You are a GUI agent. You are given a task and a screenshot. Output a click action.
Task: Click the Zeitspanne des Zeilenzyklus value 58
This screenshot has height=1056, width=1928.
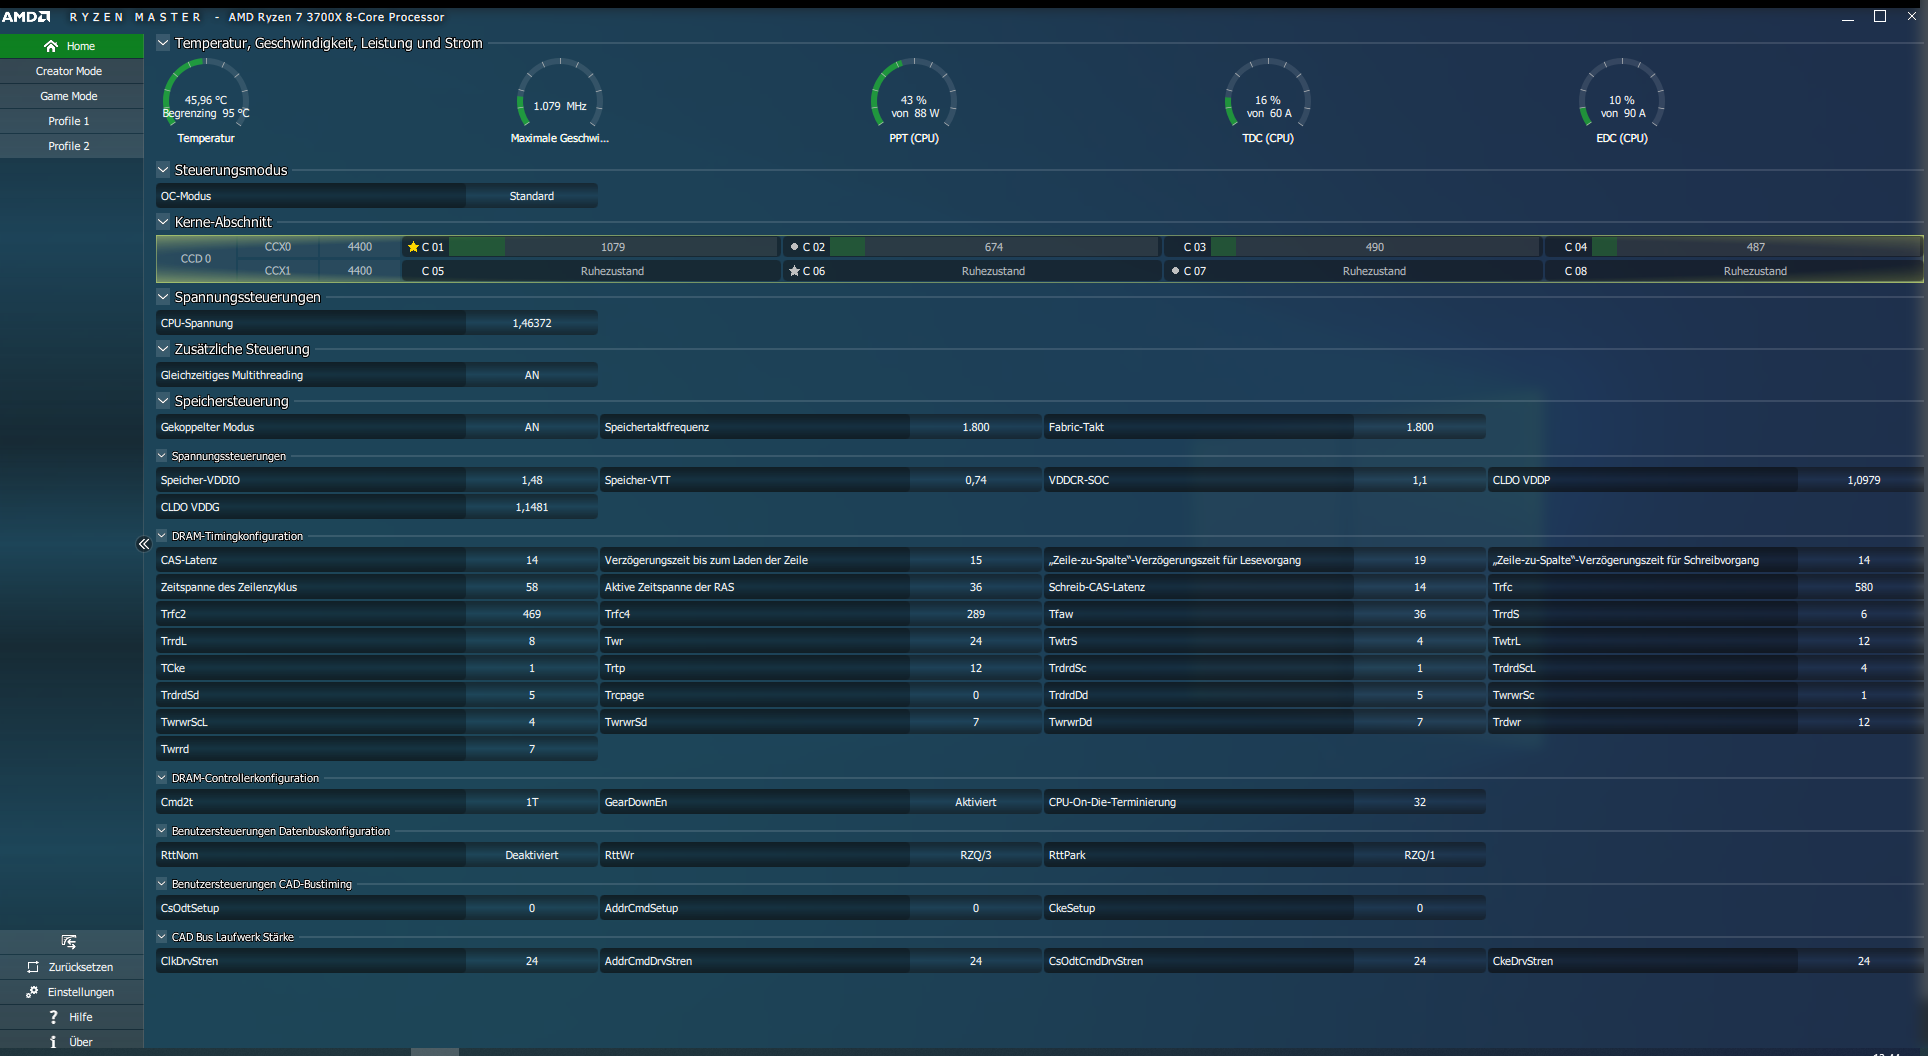[x=532, y=587]
